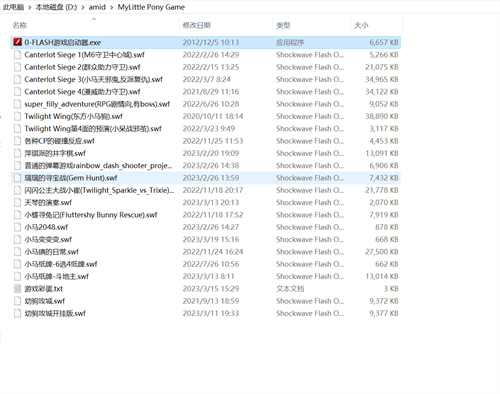Select the date 2021/8/29 11:16
The height and width of the screenshot is (394, 500).
tap(211, 92)
